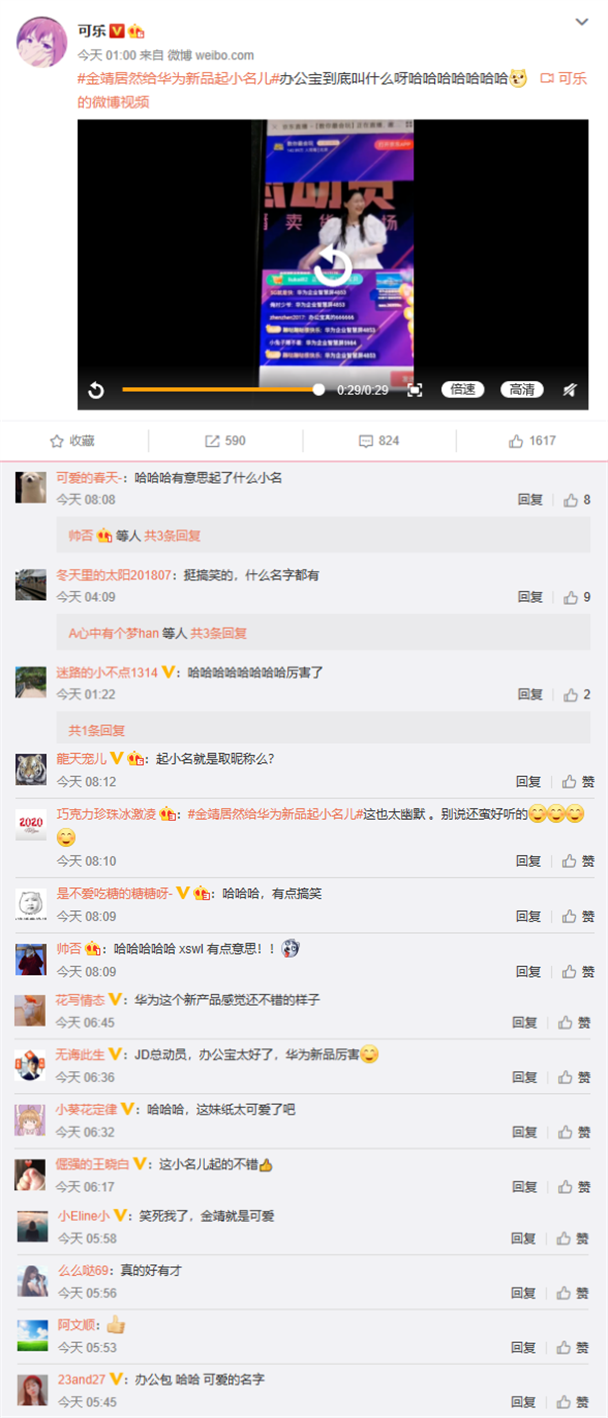Image resolution: width=608 pixels, height=1418 pixels.
Task: Expand 共1条回复 under 迷路的小不点1314
Action: (97, 730)
